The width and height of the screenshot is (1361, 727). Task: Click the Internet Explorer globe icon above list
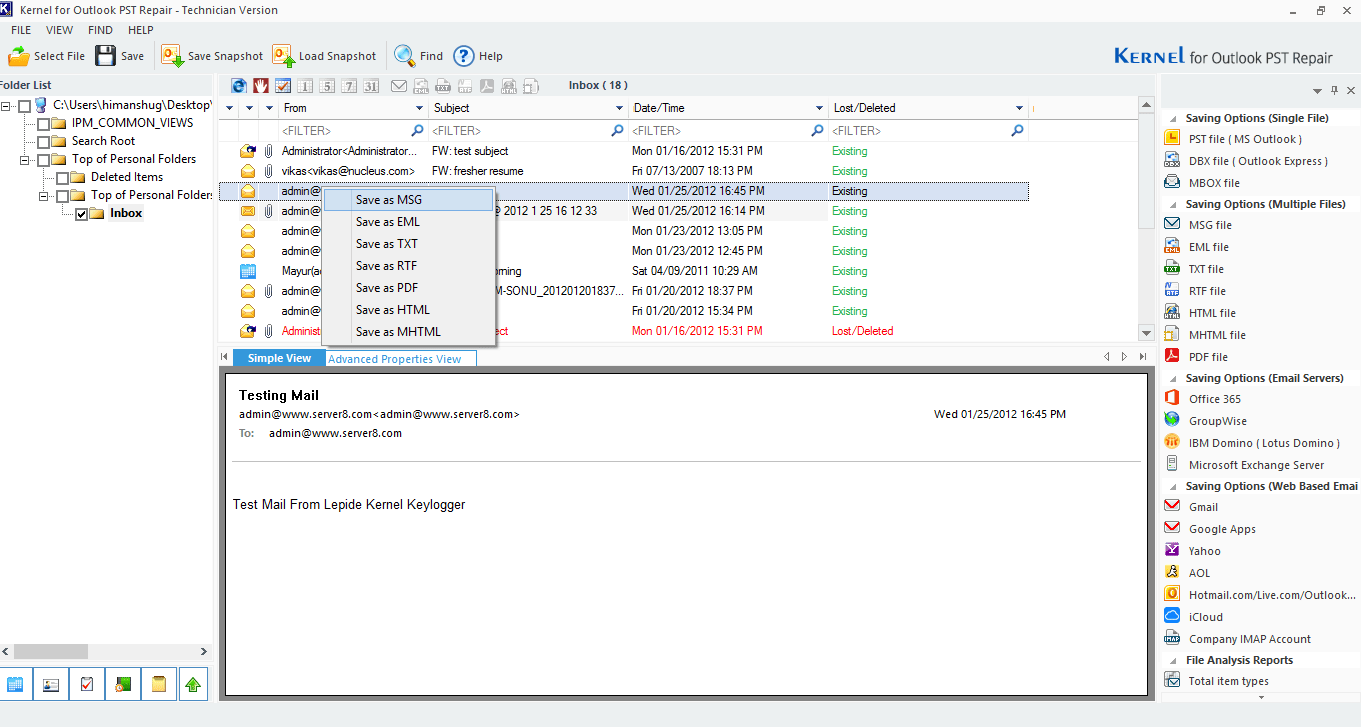click(238, 86)
